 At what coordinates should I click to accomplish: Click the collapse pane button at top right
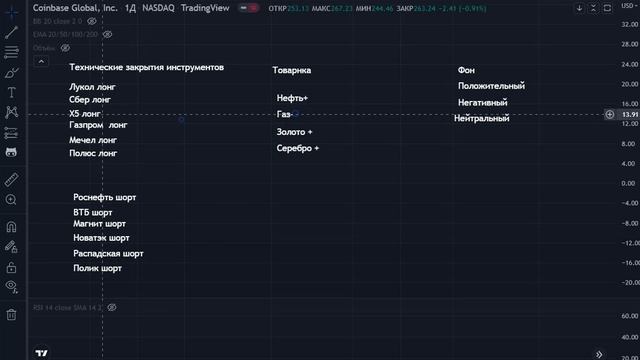[593, 8]
